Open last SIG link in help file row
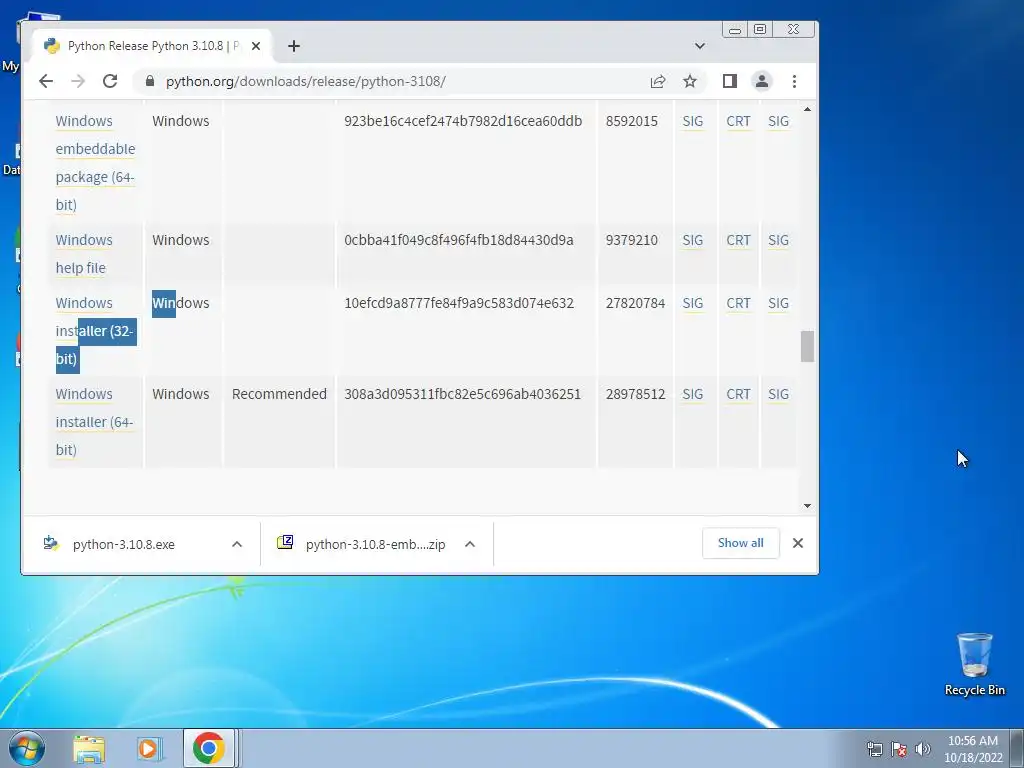This screenshot has height=768, width=1024. 778,240
